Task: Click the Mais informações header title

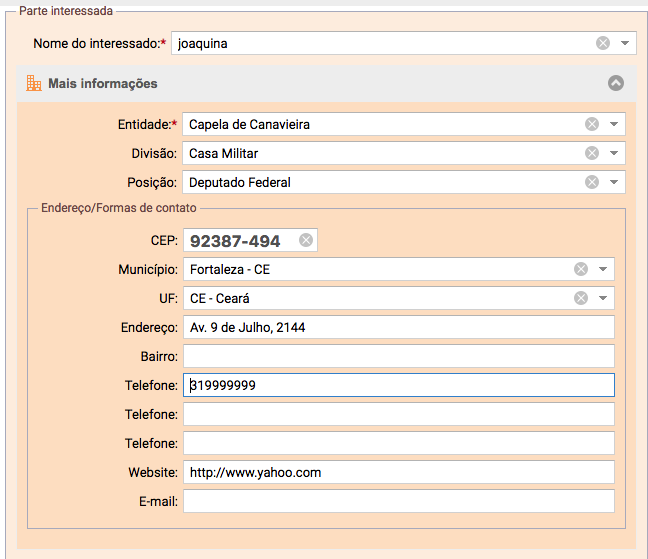Action: pos(102,83)
